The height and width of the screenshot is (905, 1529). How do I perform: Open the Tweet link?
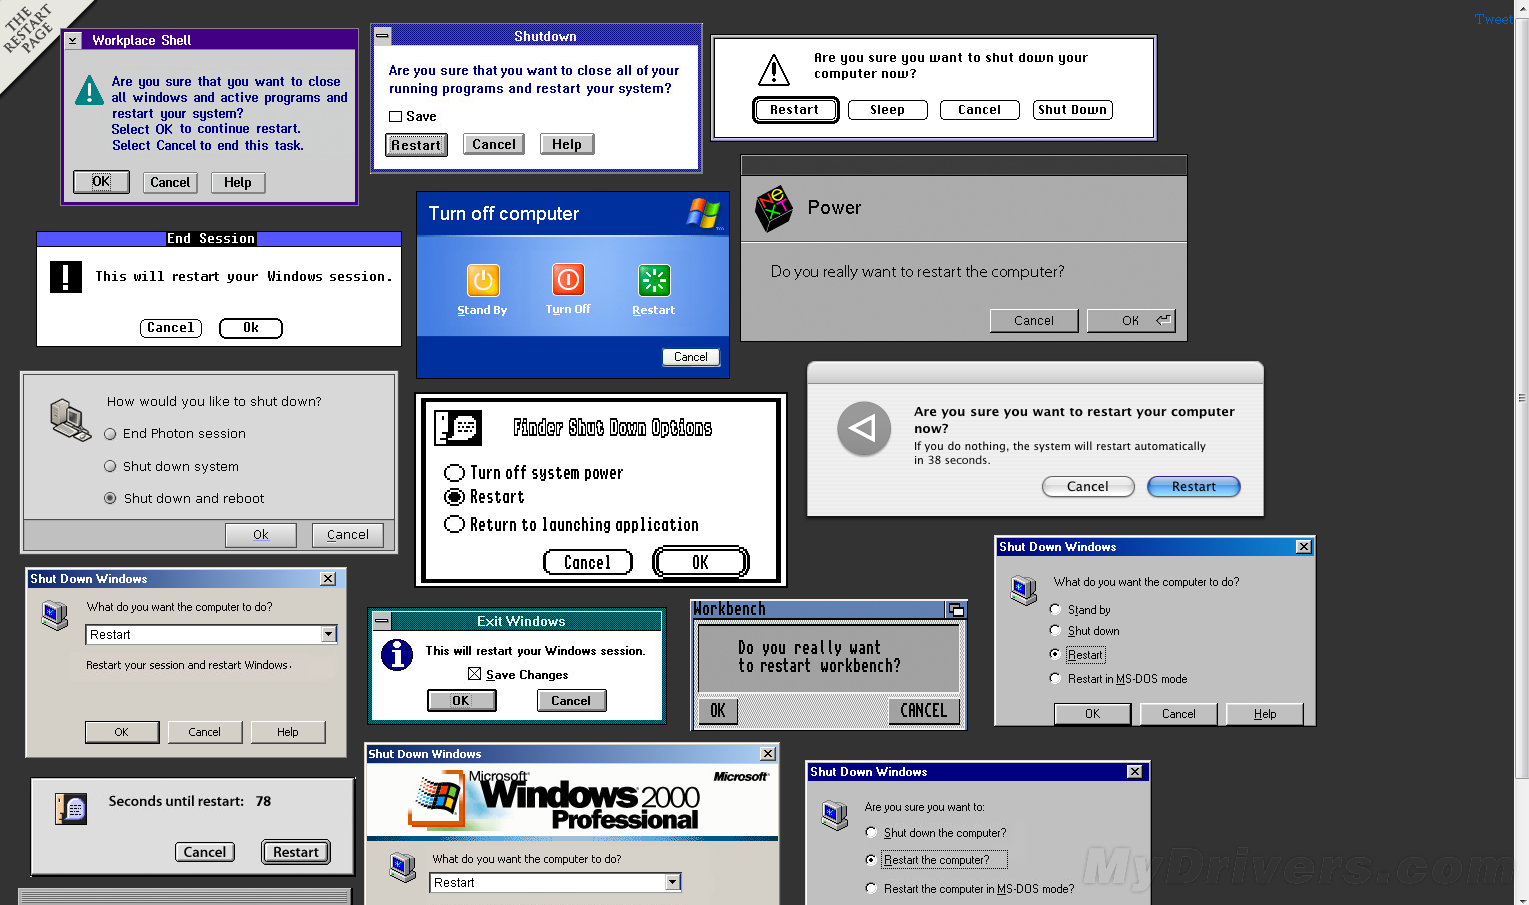[x=1493, y=19]
